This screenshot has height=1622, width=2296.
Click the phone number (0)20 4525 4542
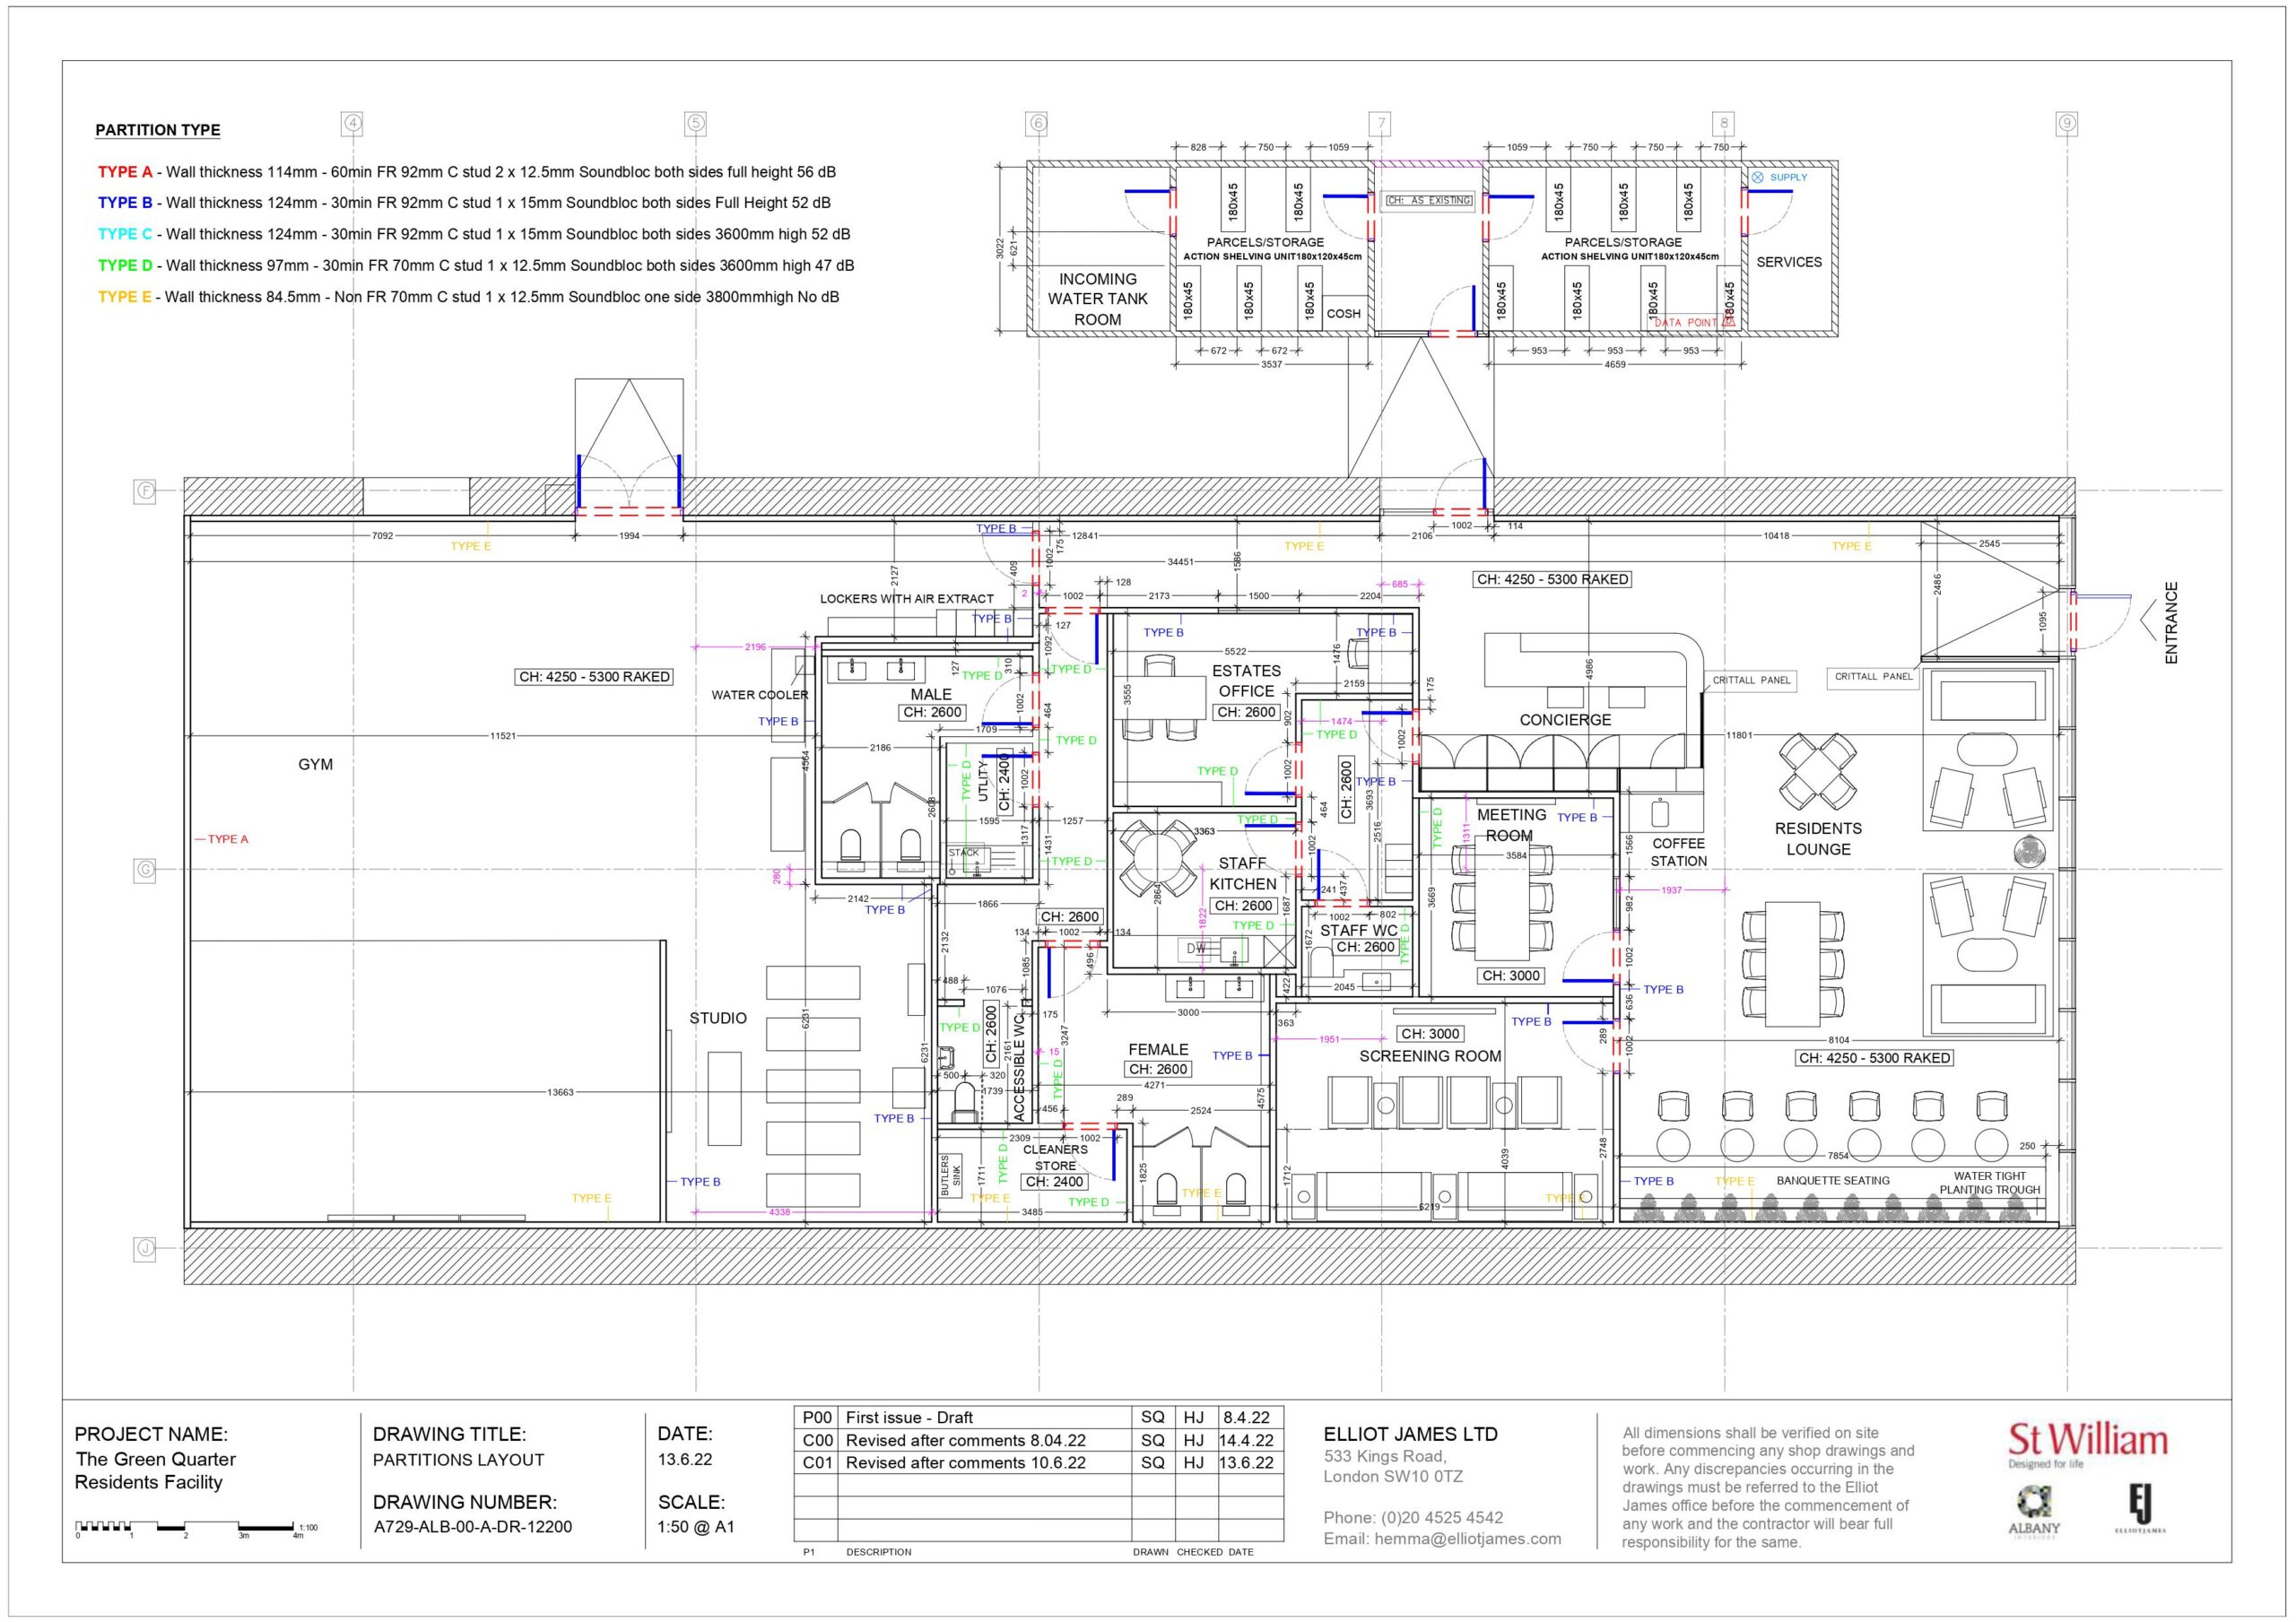(x=1442, y=1517)
